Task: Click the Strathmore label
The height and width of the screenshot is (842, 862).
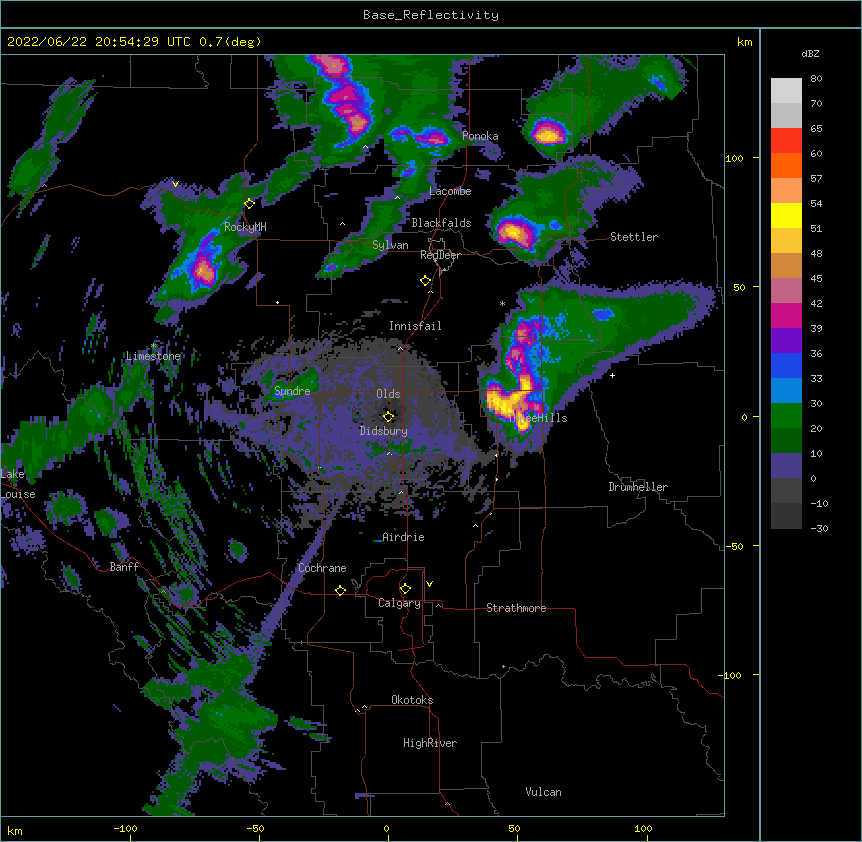Action: pos(516,608)
